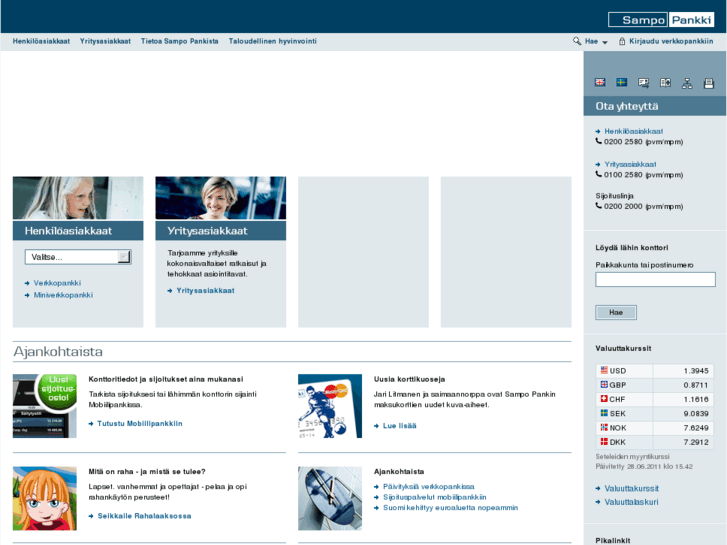Open Päivityksiä verkkopankissa link
Image resolution: width=727 pixels, height=545 pixels.
tap(428, 487)
